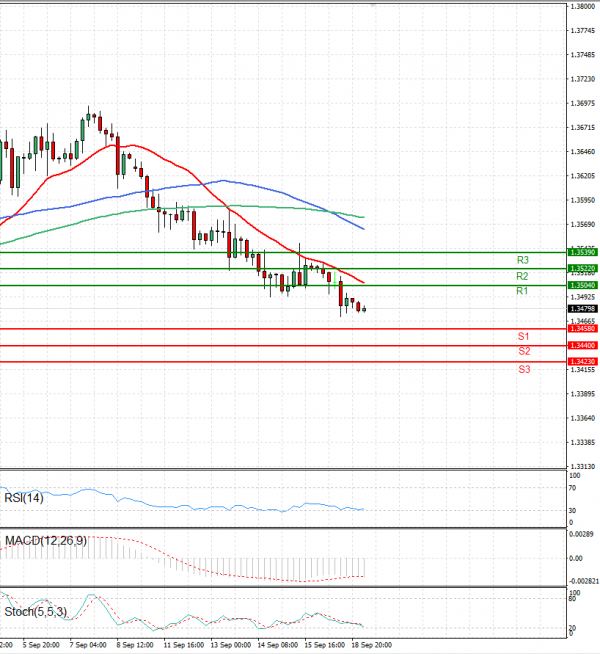Click the S3 support label

point(523,369)
